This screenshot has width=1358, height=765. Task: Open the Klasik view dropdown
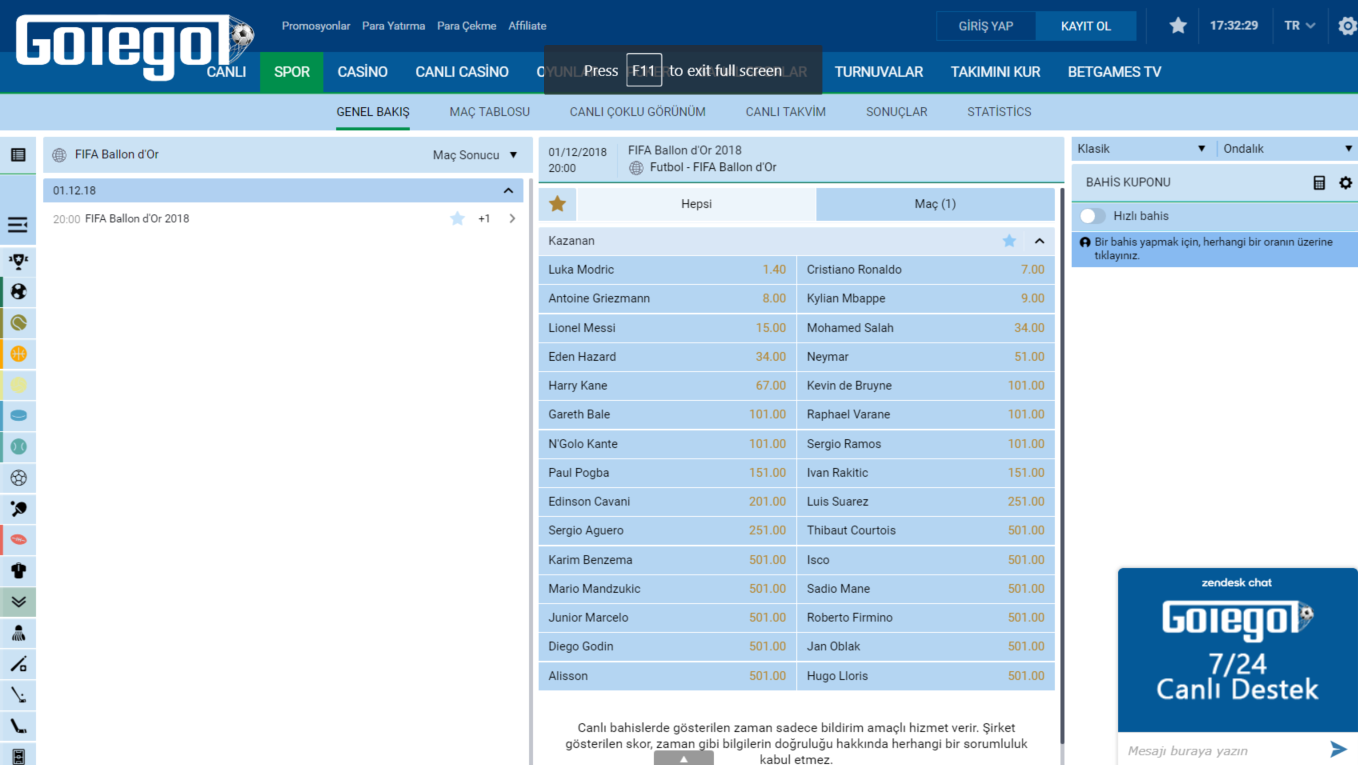(x=1142, y=149)
